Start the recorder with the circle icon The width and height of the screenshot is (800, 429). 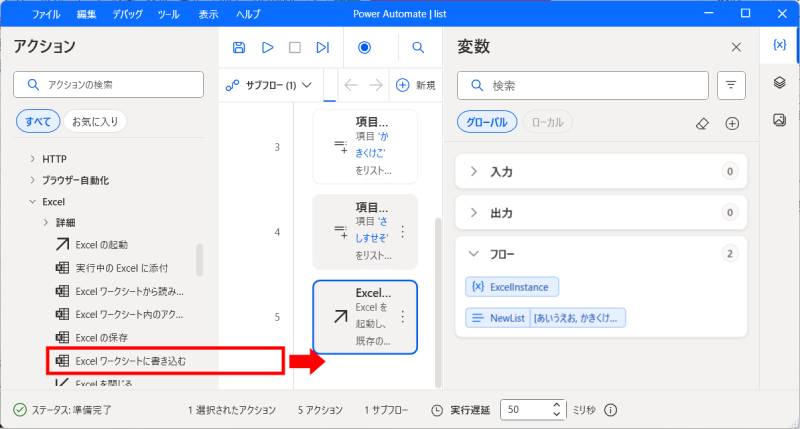(364, 47)
